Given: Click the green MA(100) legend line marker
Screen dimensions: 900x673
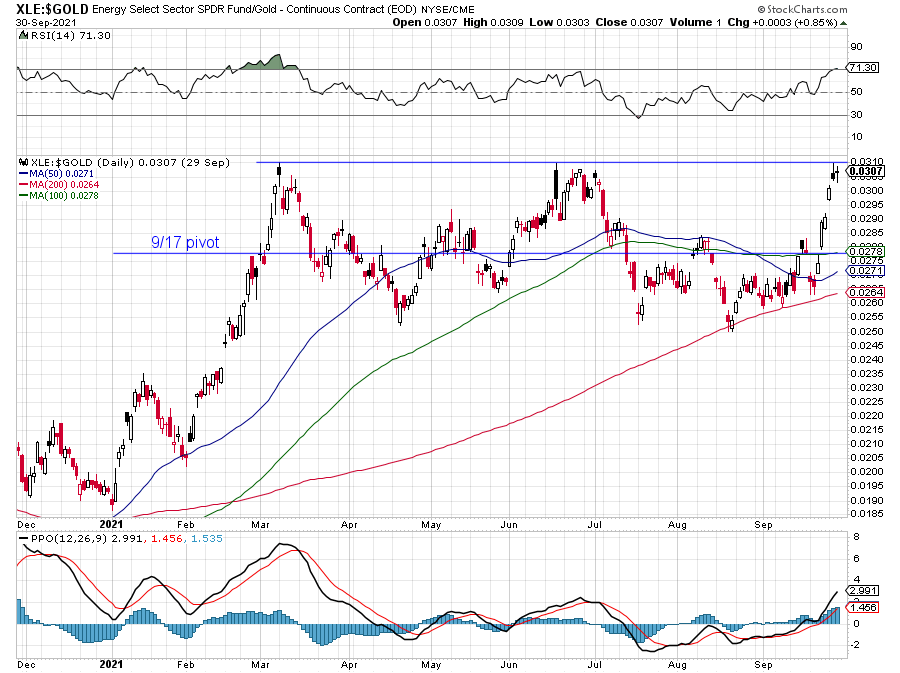Looking at the screenshot, I should tap(24, 196).
